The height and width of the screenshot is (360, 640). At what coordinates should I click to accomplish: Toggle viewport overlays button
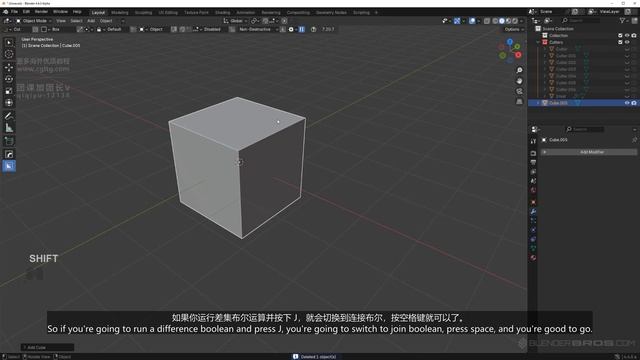click(x=472, y=21)
